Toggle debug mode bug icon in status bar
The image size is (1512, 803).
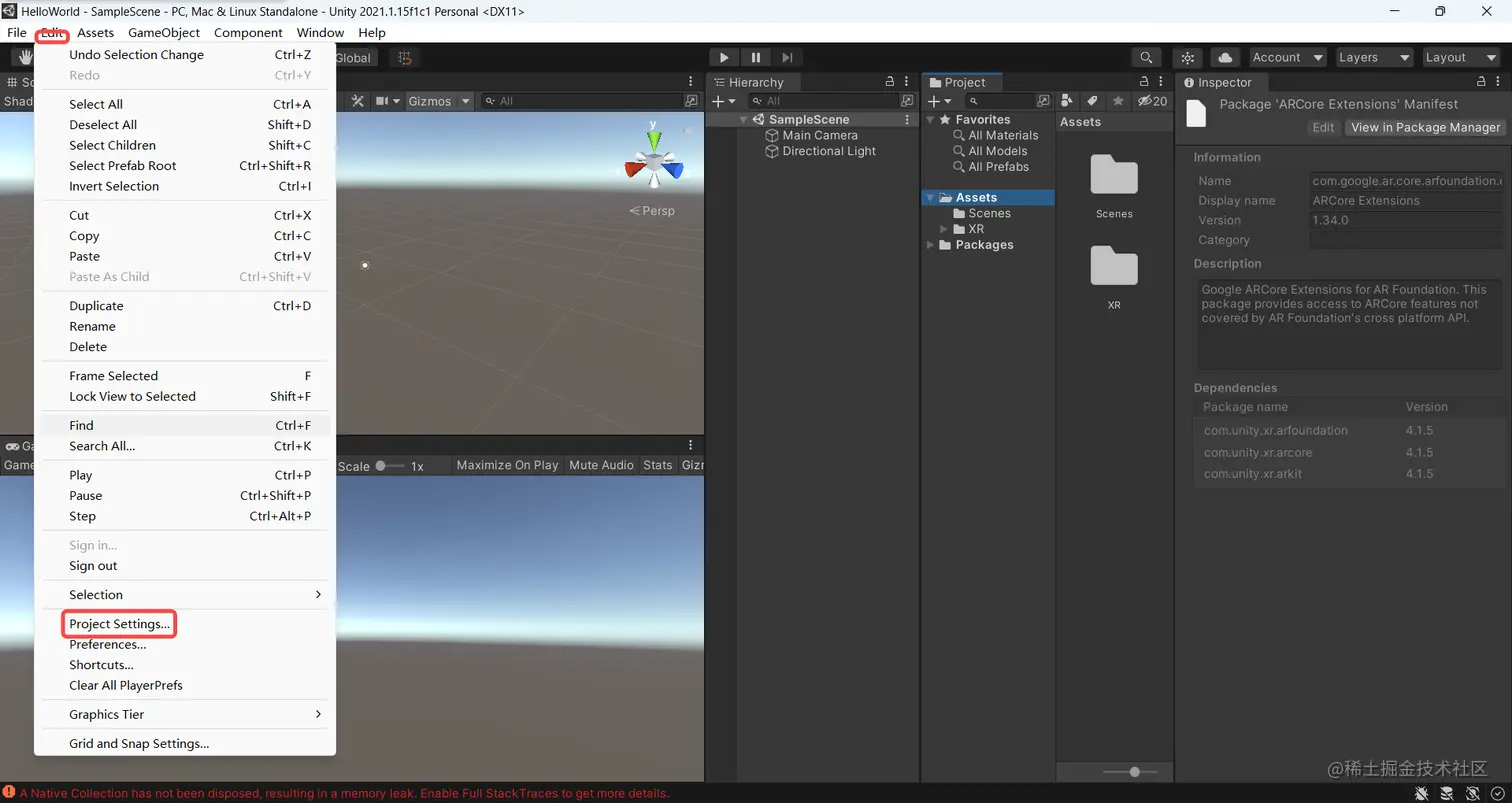click(x=1421, y=793)
